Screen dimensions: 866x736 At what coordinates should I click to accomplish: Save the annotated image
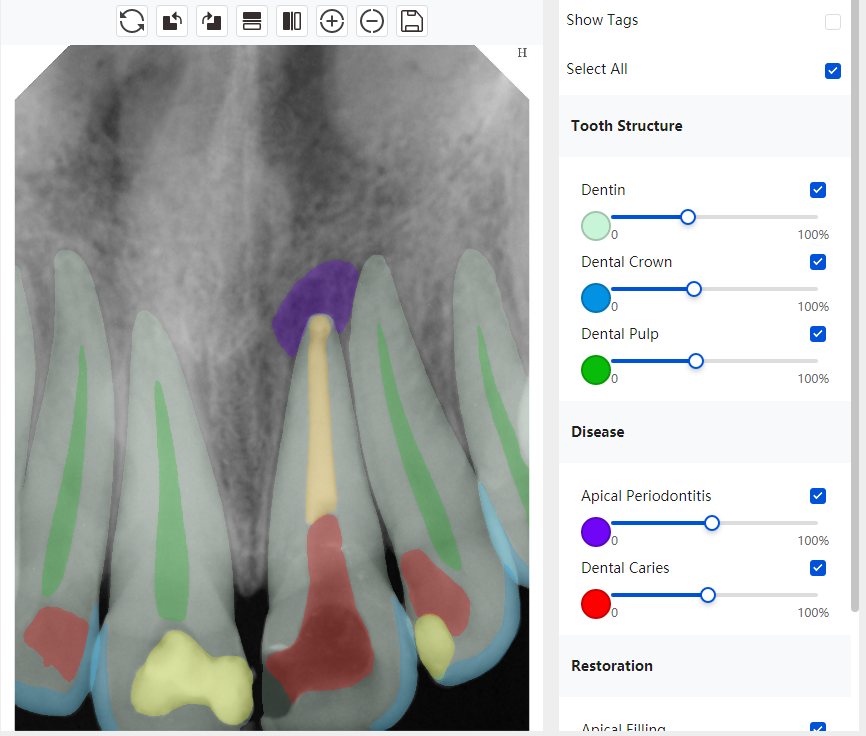412,21
